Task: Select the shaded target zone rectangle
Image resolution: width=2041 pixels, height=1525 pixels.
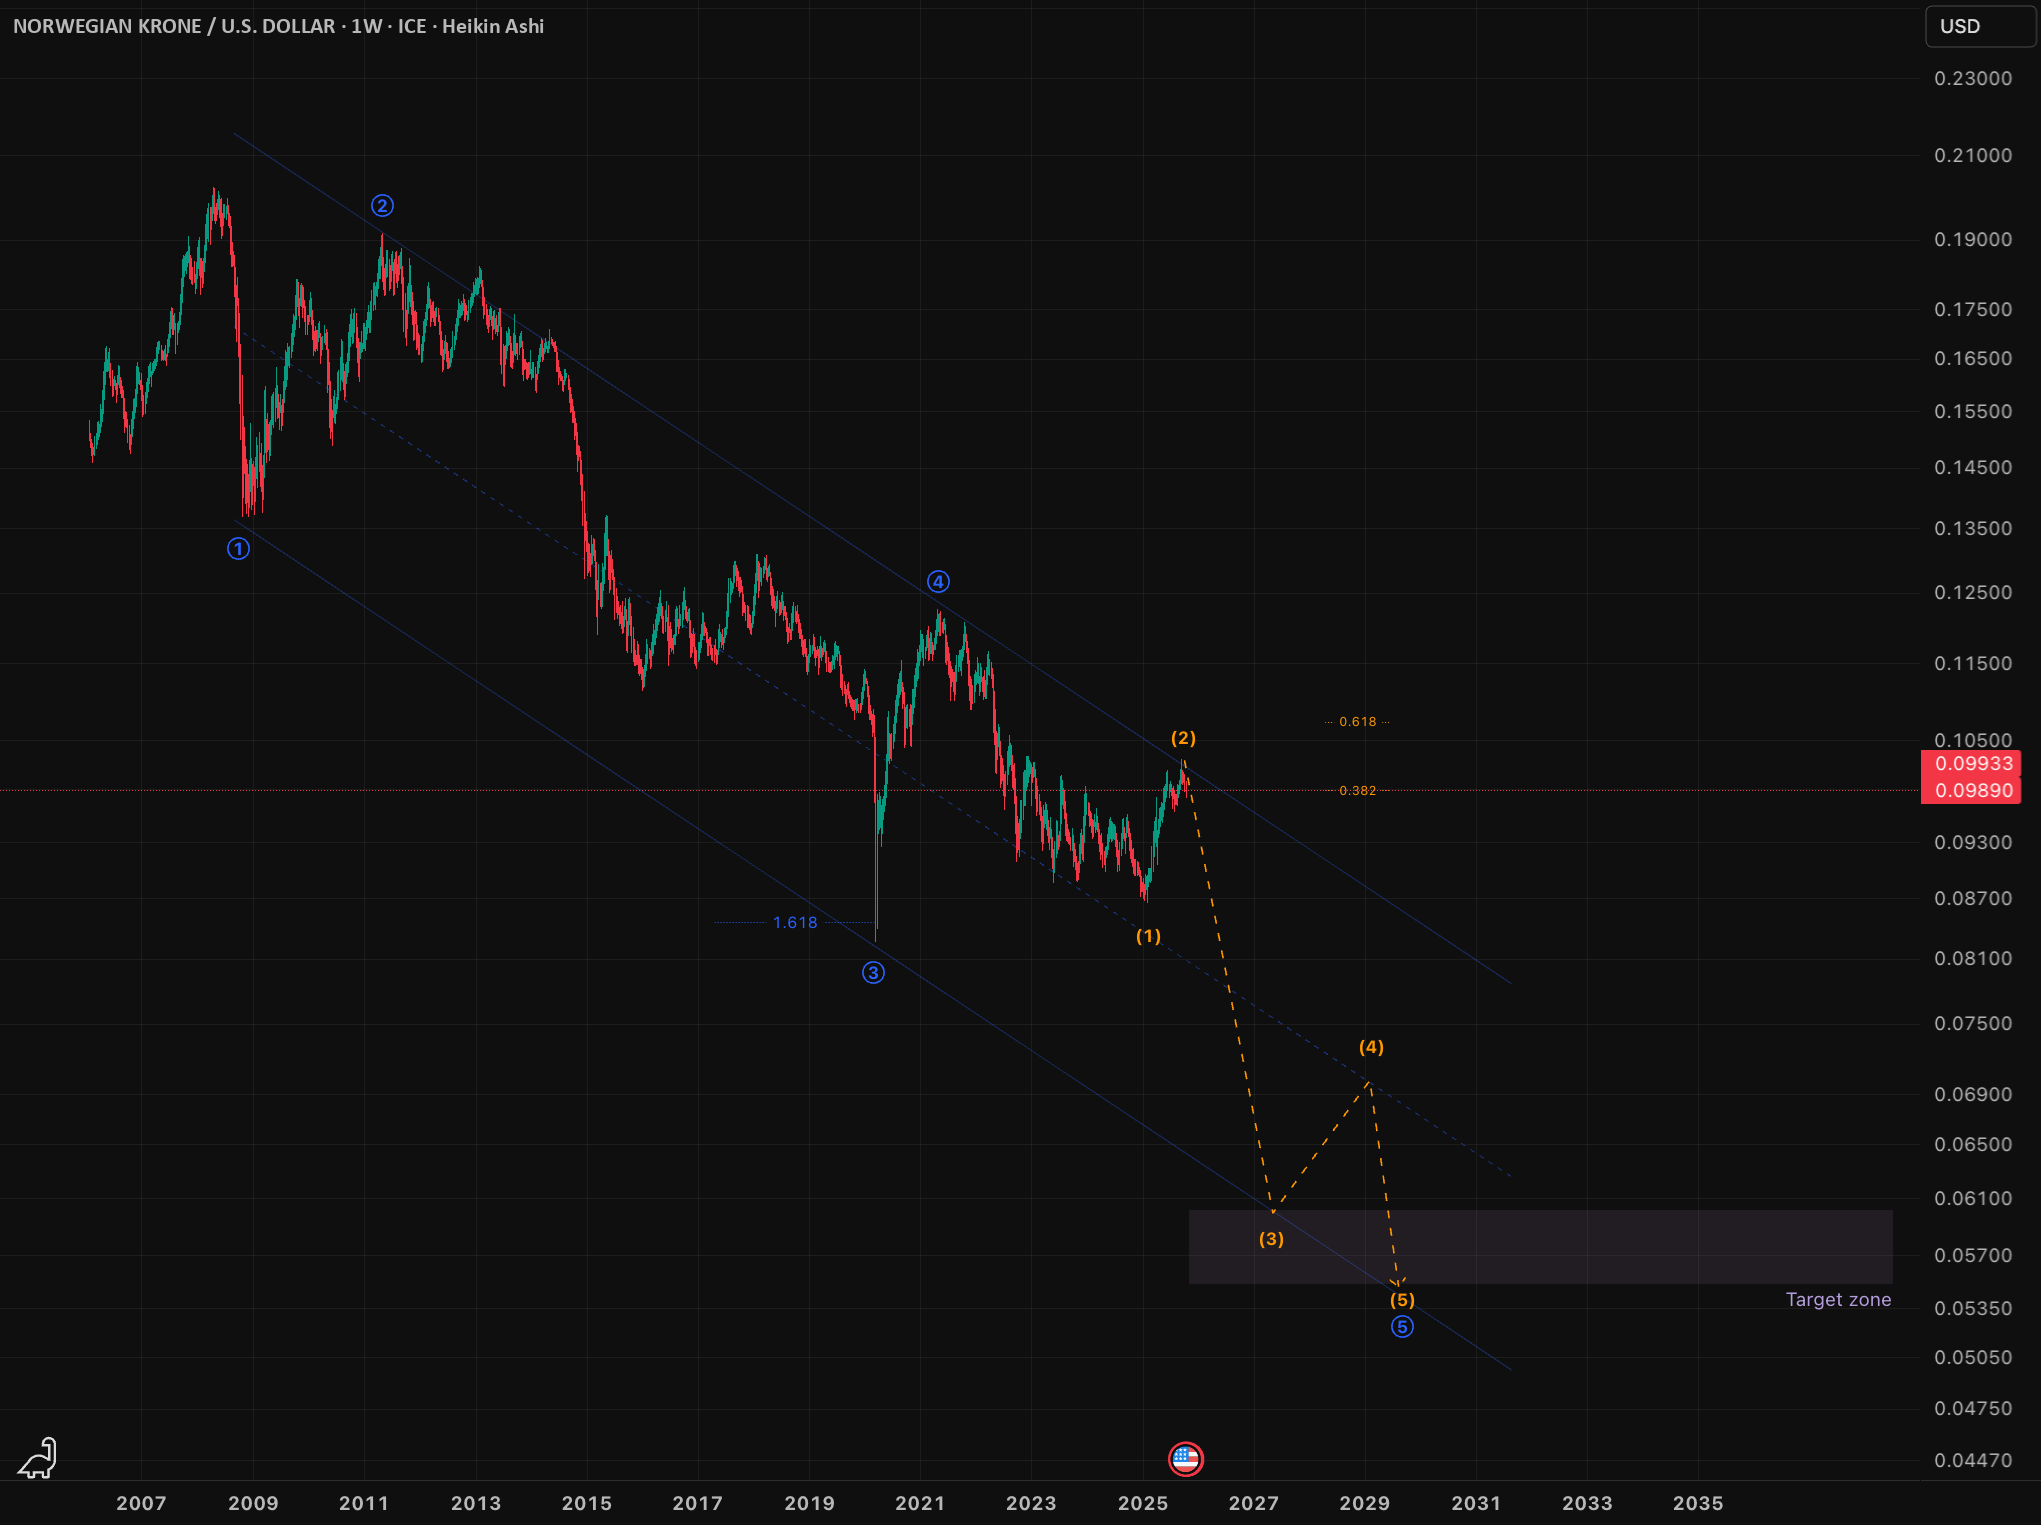Action: [x=1540, y=1247]
